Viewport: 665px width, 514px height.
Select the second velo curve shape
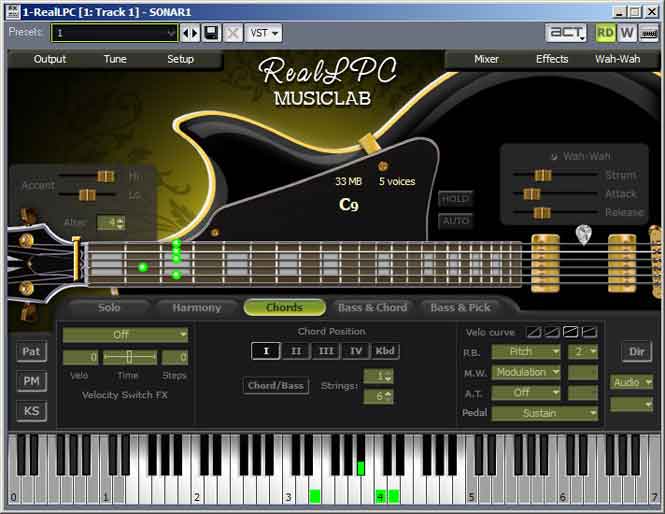(552, 332)
